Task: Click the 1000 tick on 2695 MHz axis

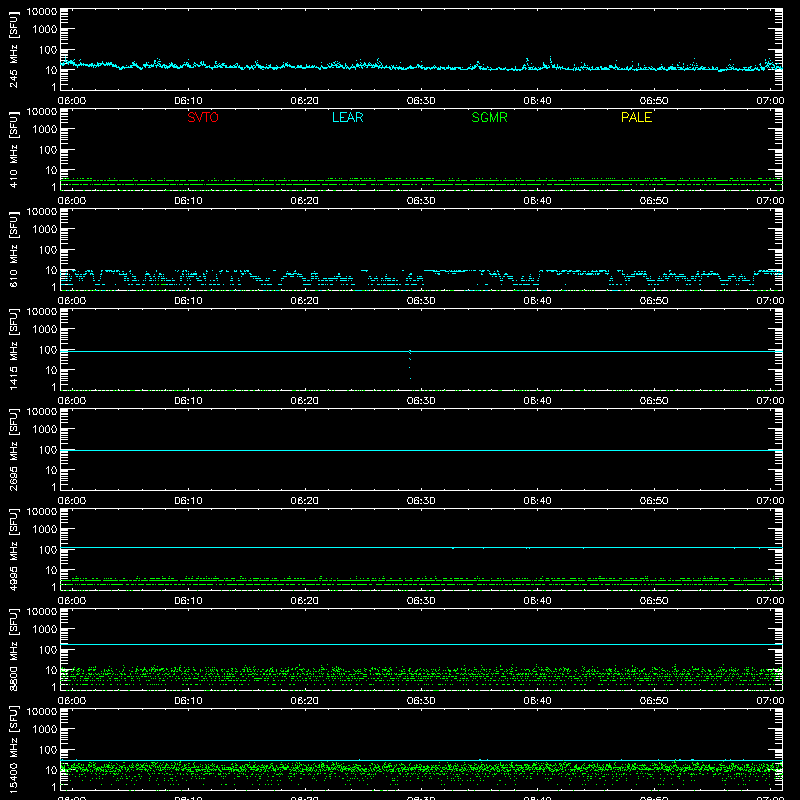Action: click(45, 430)
